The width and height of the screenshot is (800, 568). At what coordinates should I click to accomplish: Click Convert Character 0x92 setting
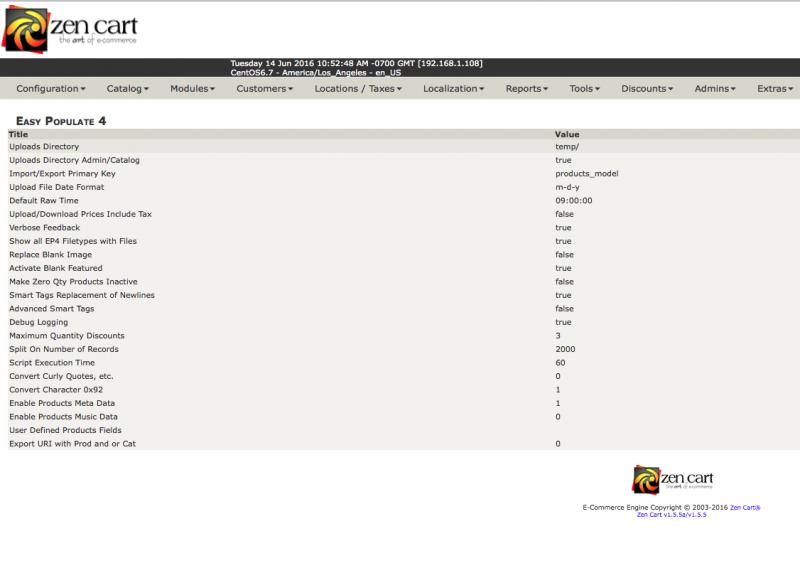404,390
